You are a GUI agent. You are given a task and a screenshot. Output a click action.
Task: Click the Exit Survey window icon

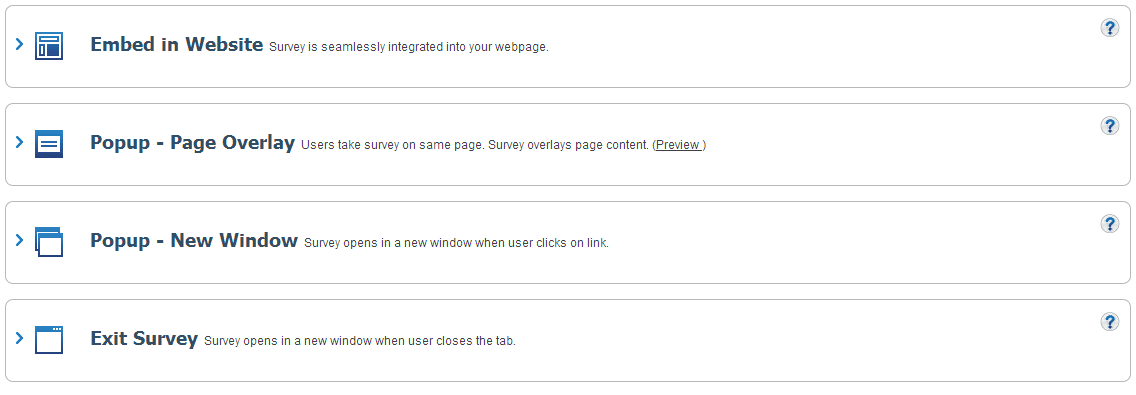coord(49,340)
